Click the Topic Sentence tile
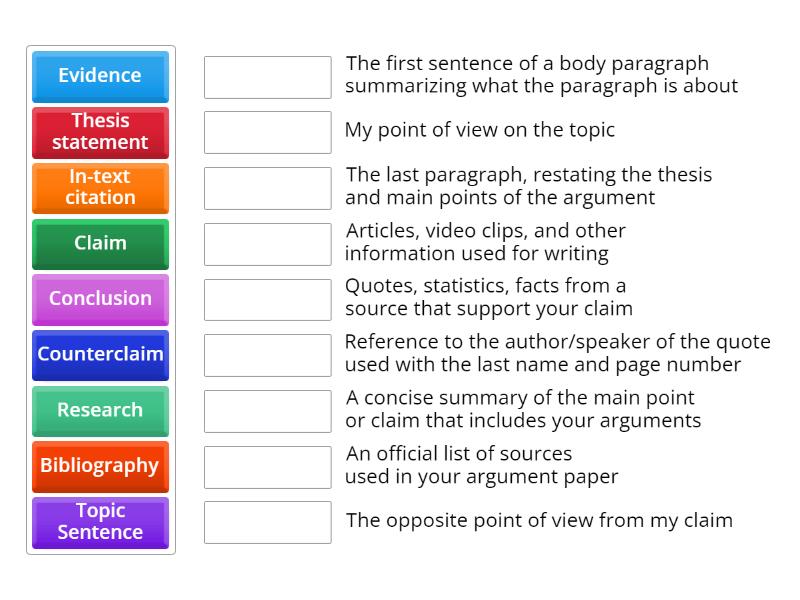800x600 pixels. tap(99, 522)
